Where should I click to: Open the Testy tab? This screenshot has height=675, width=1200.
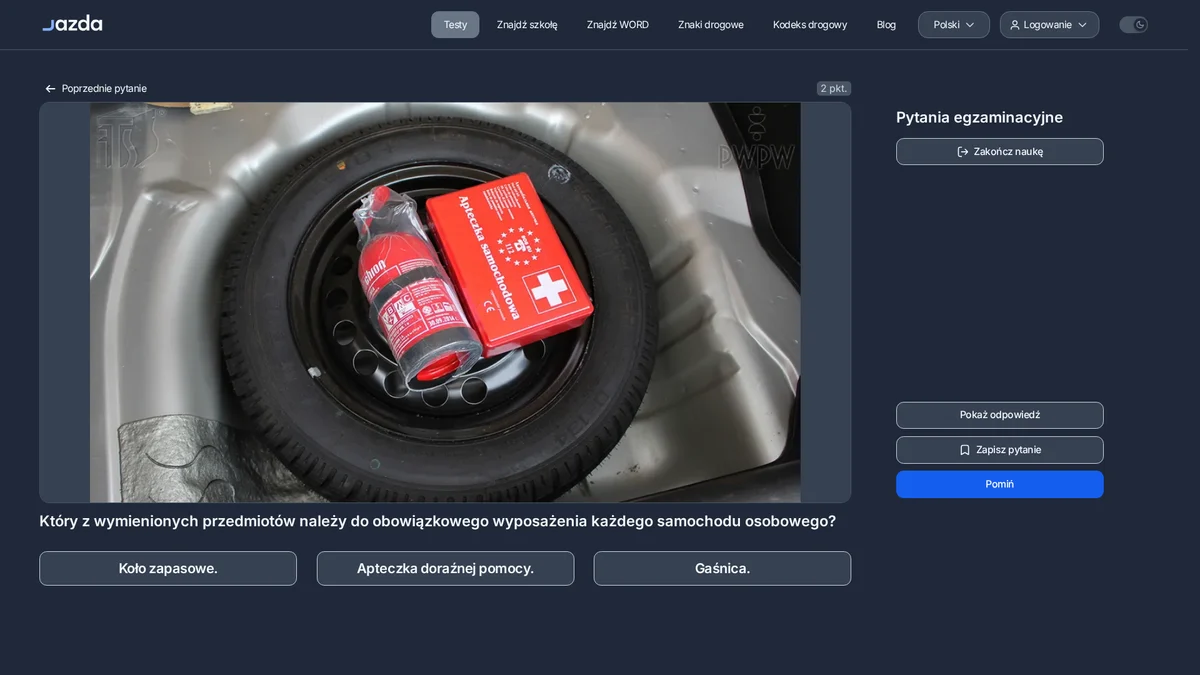point(455,25)
